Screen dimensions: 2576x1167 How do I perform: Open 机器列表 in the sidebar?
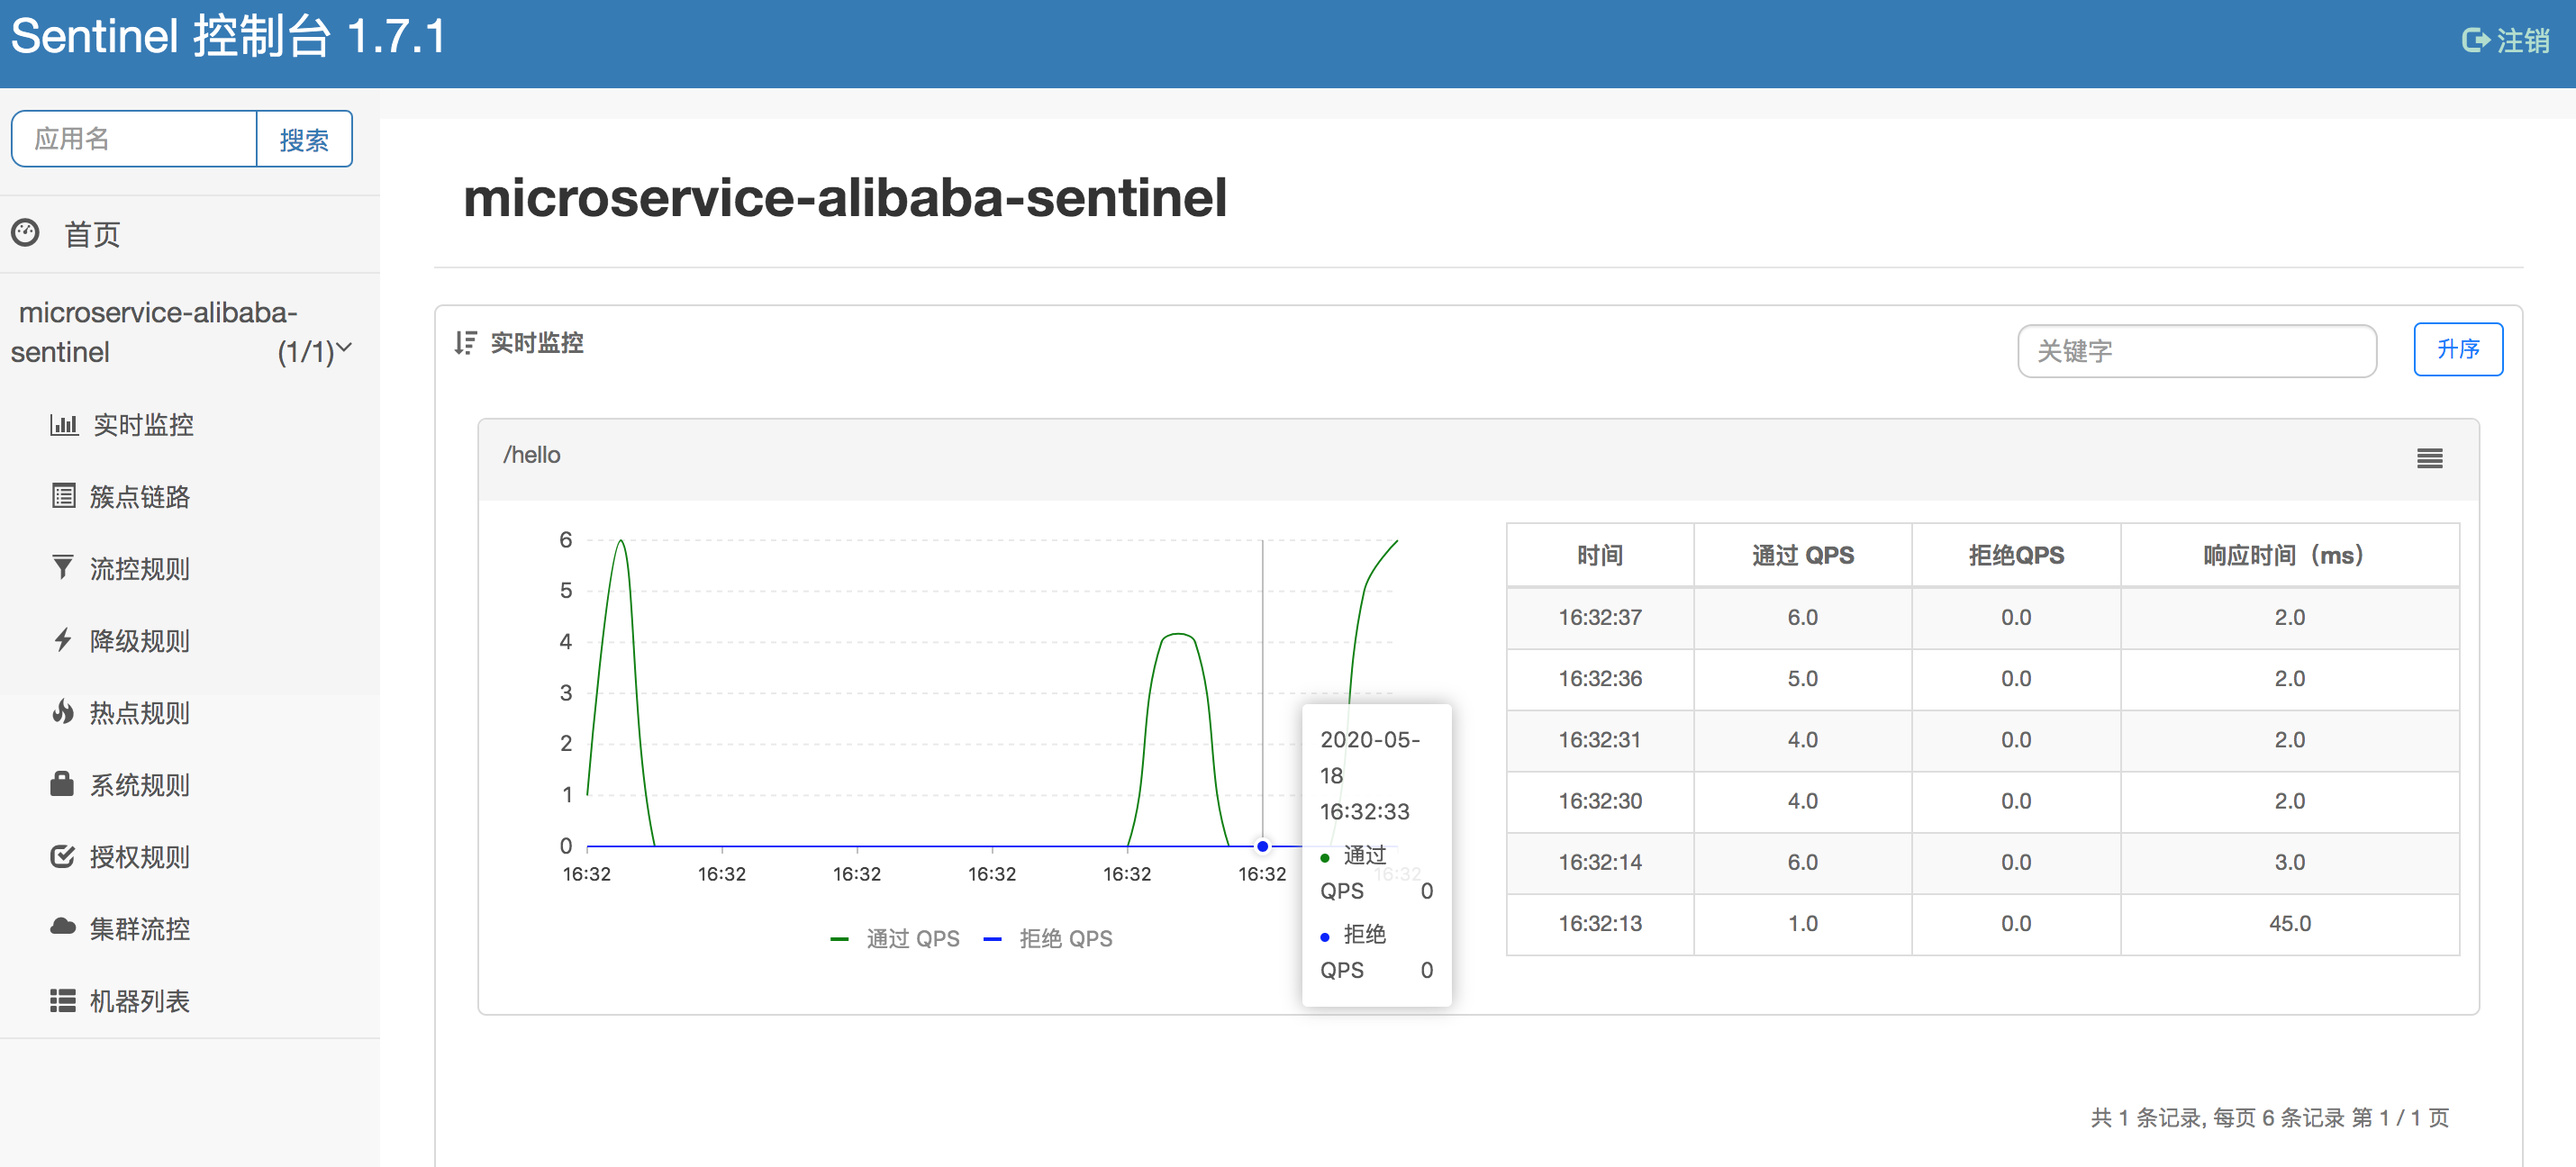[x=139, y=1001]
